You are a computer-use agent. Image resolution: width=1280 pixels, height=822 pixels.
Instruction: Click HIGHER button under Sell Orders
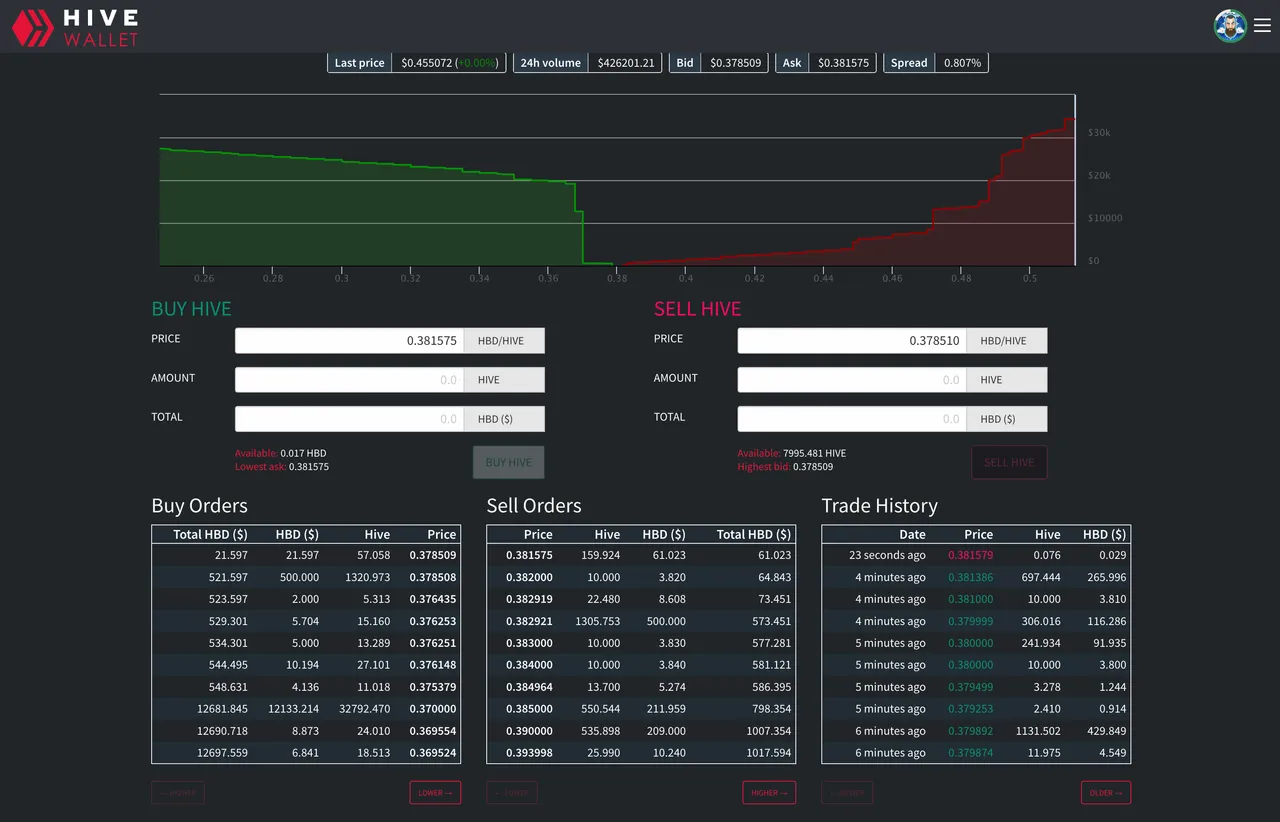[x=769, y=793]
